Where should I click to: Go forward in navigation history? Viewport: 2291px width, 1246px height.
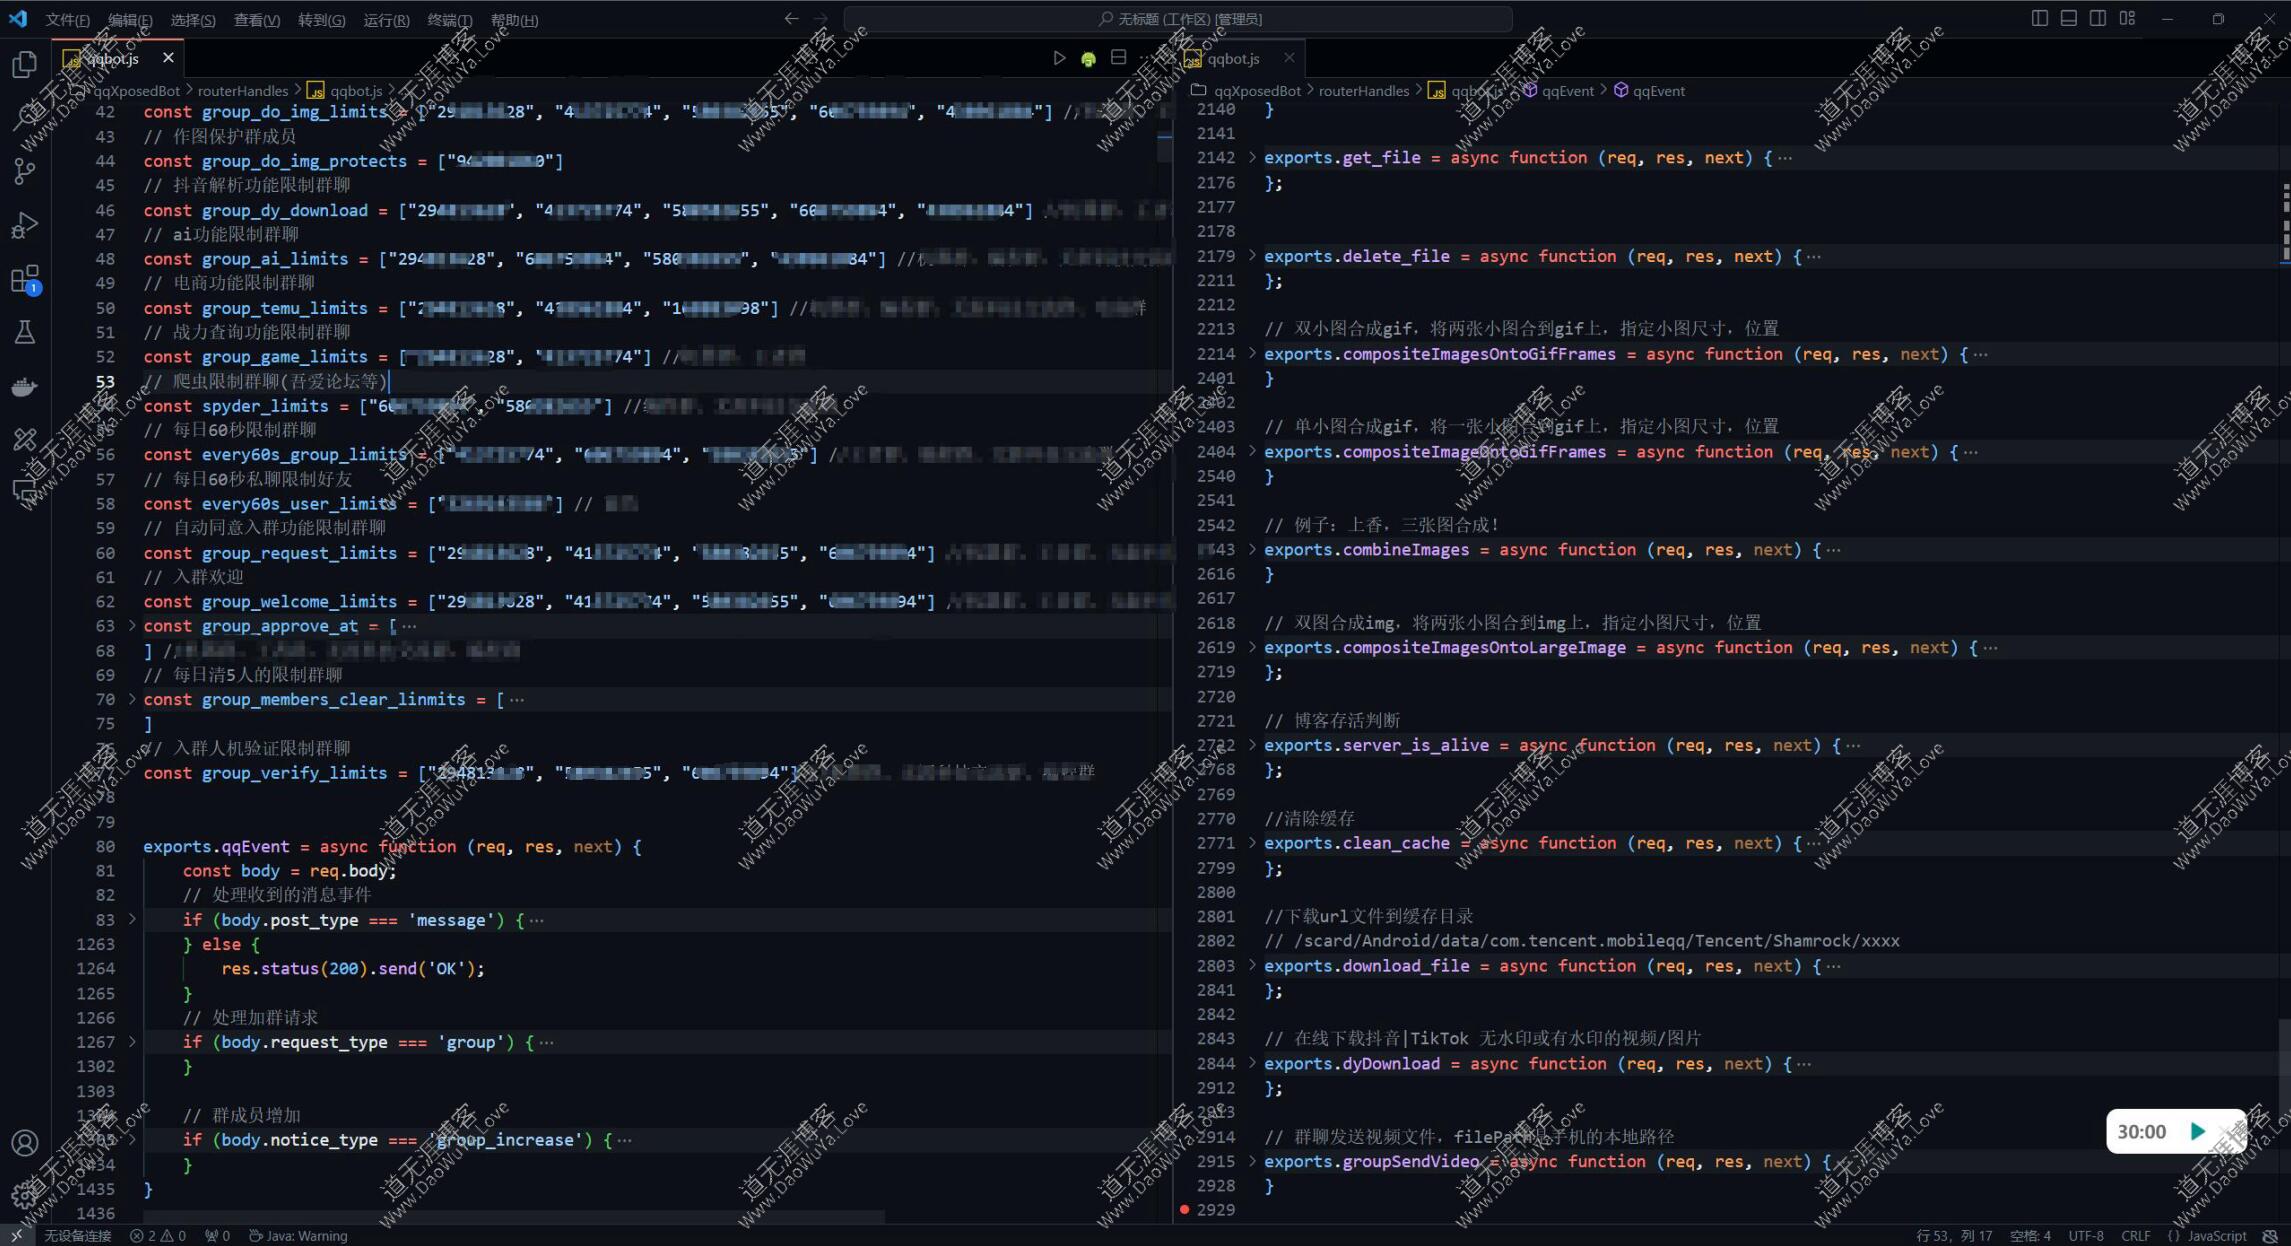pyautogui.click(x=821, y=19)
